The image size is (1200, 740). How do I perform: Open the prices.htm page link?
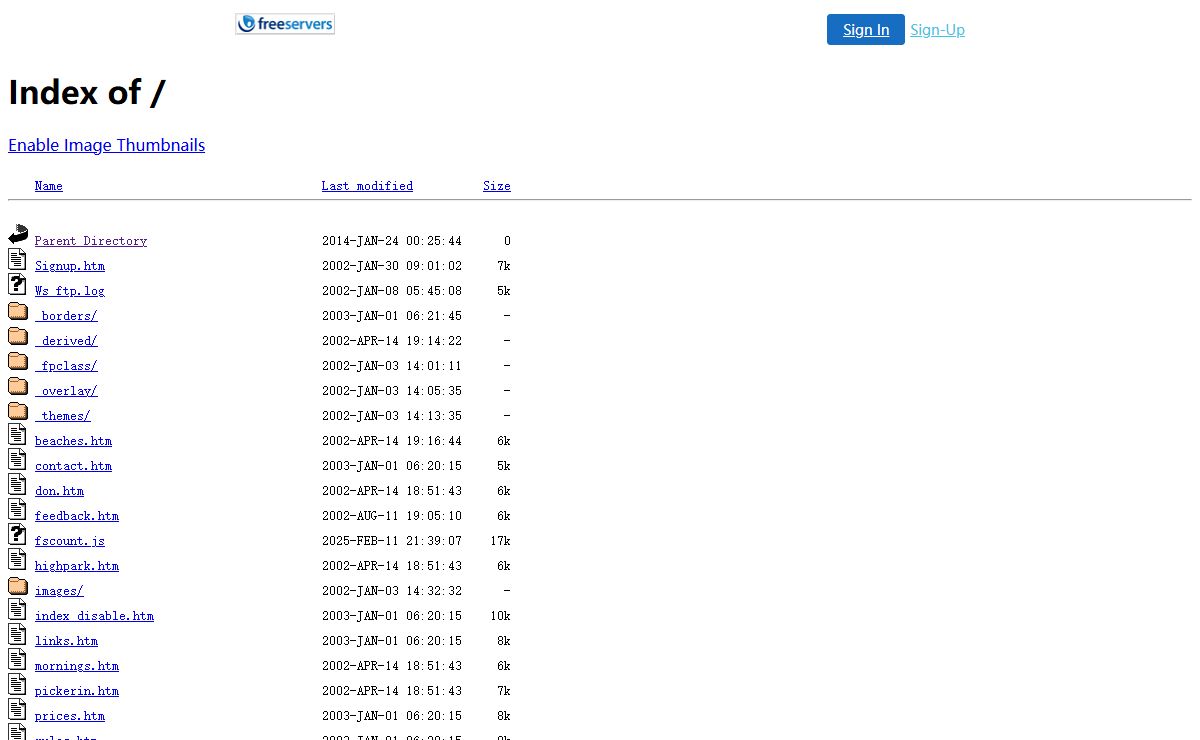click(x=70, y=716)
